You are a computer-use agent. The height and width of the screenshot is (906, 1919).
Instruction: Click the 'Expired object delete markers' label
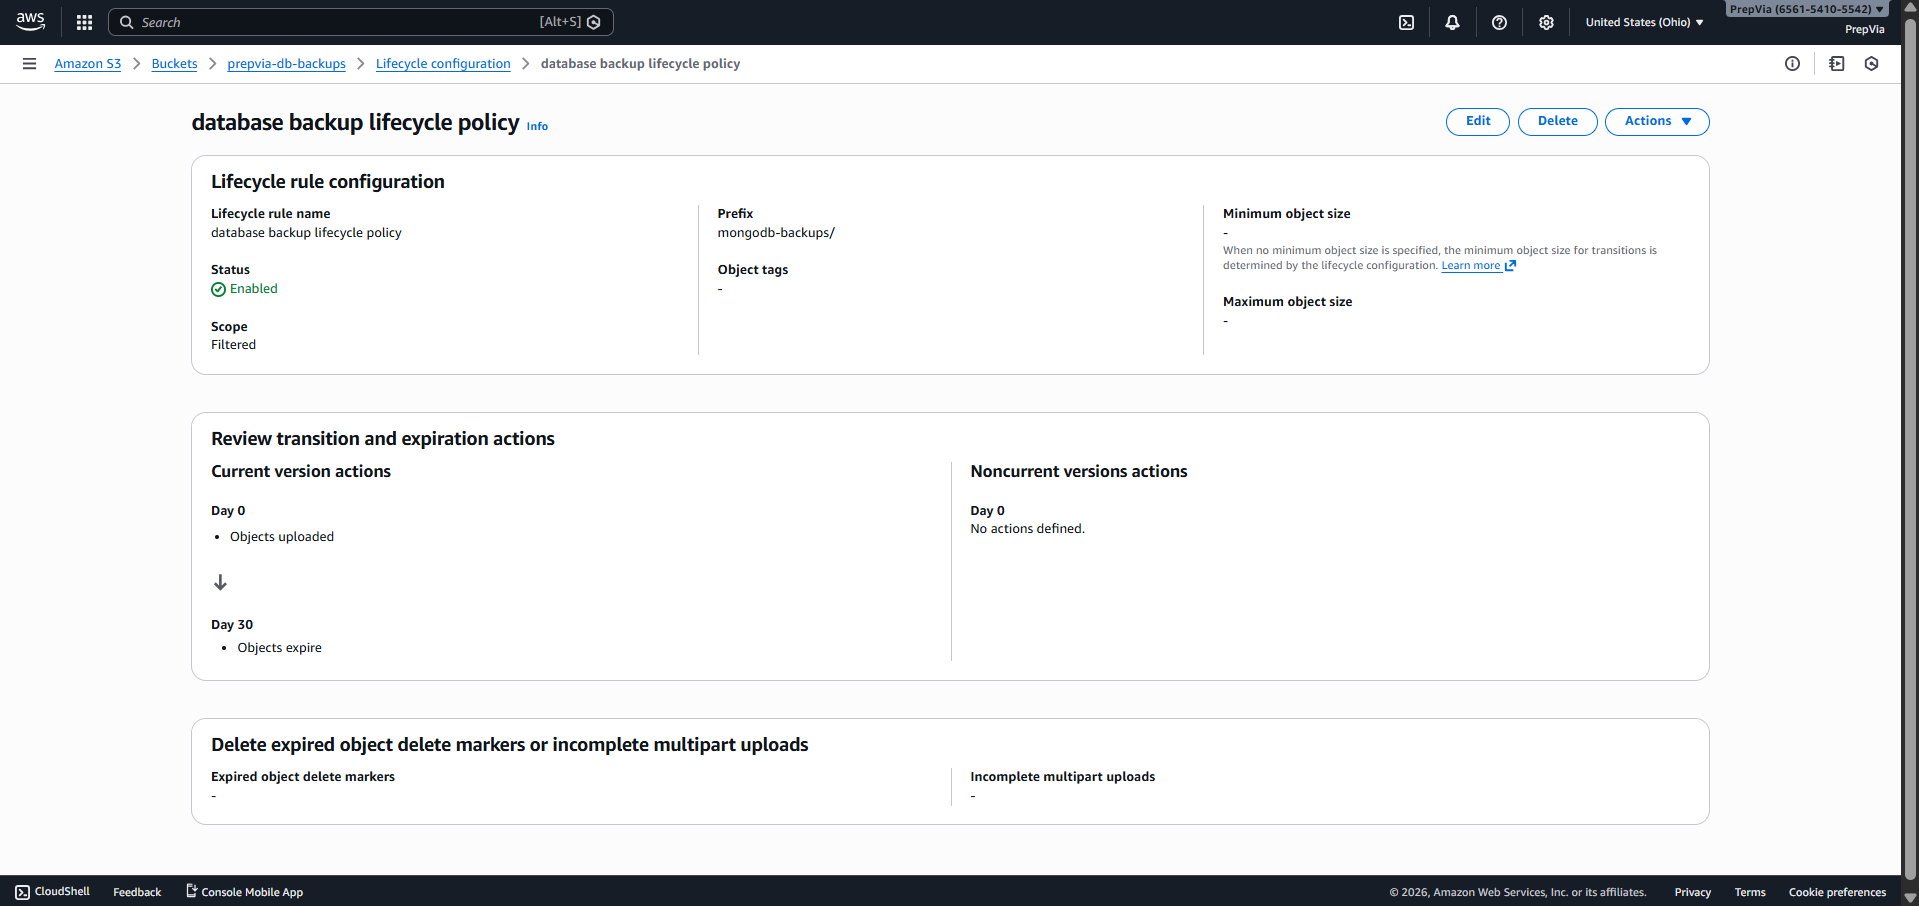pyautogui.click(x=303, y=777)
